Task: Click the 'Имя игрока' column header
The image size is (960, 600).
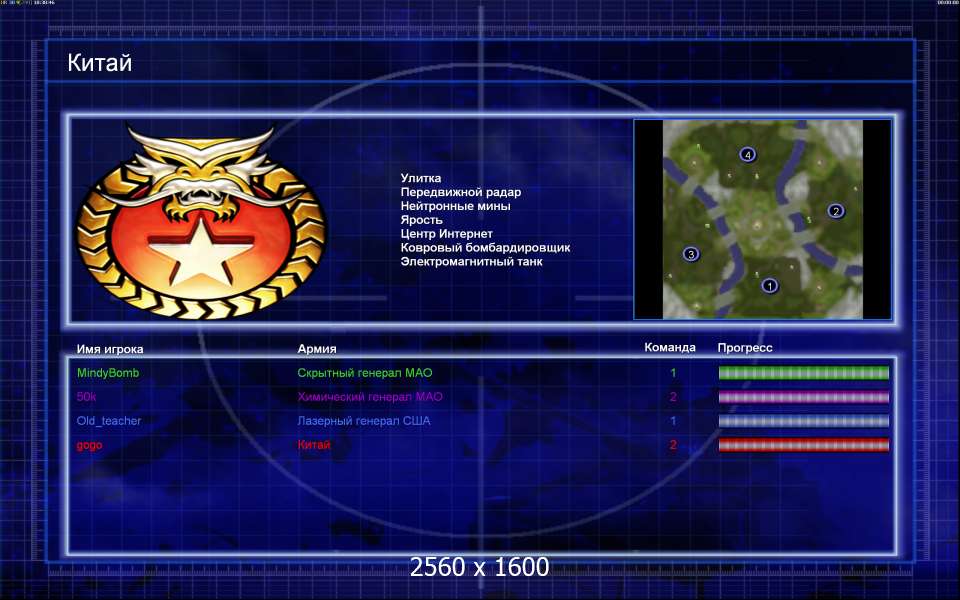Action: click(x=110, y=349)
